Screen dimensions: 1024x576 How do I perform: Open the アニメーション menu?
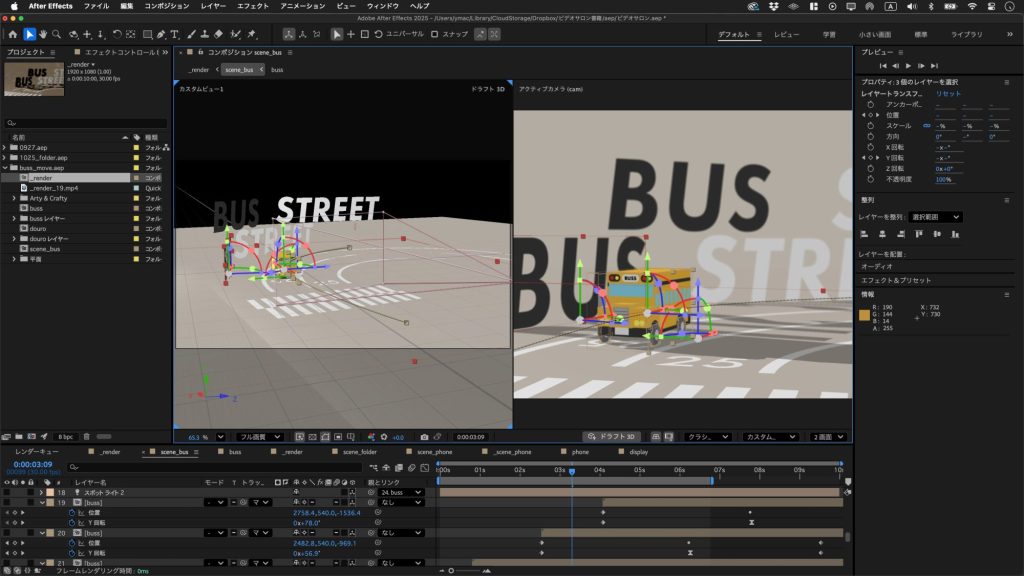click(x=300, y=6)
